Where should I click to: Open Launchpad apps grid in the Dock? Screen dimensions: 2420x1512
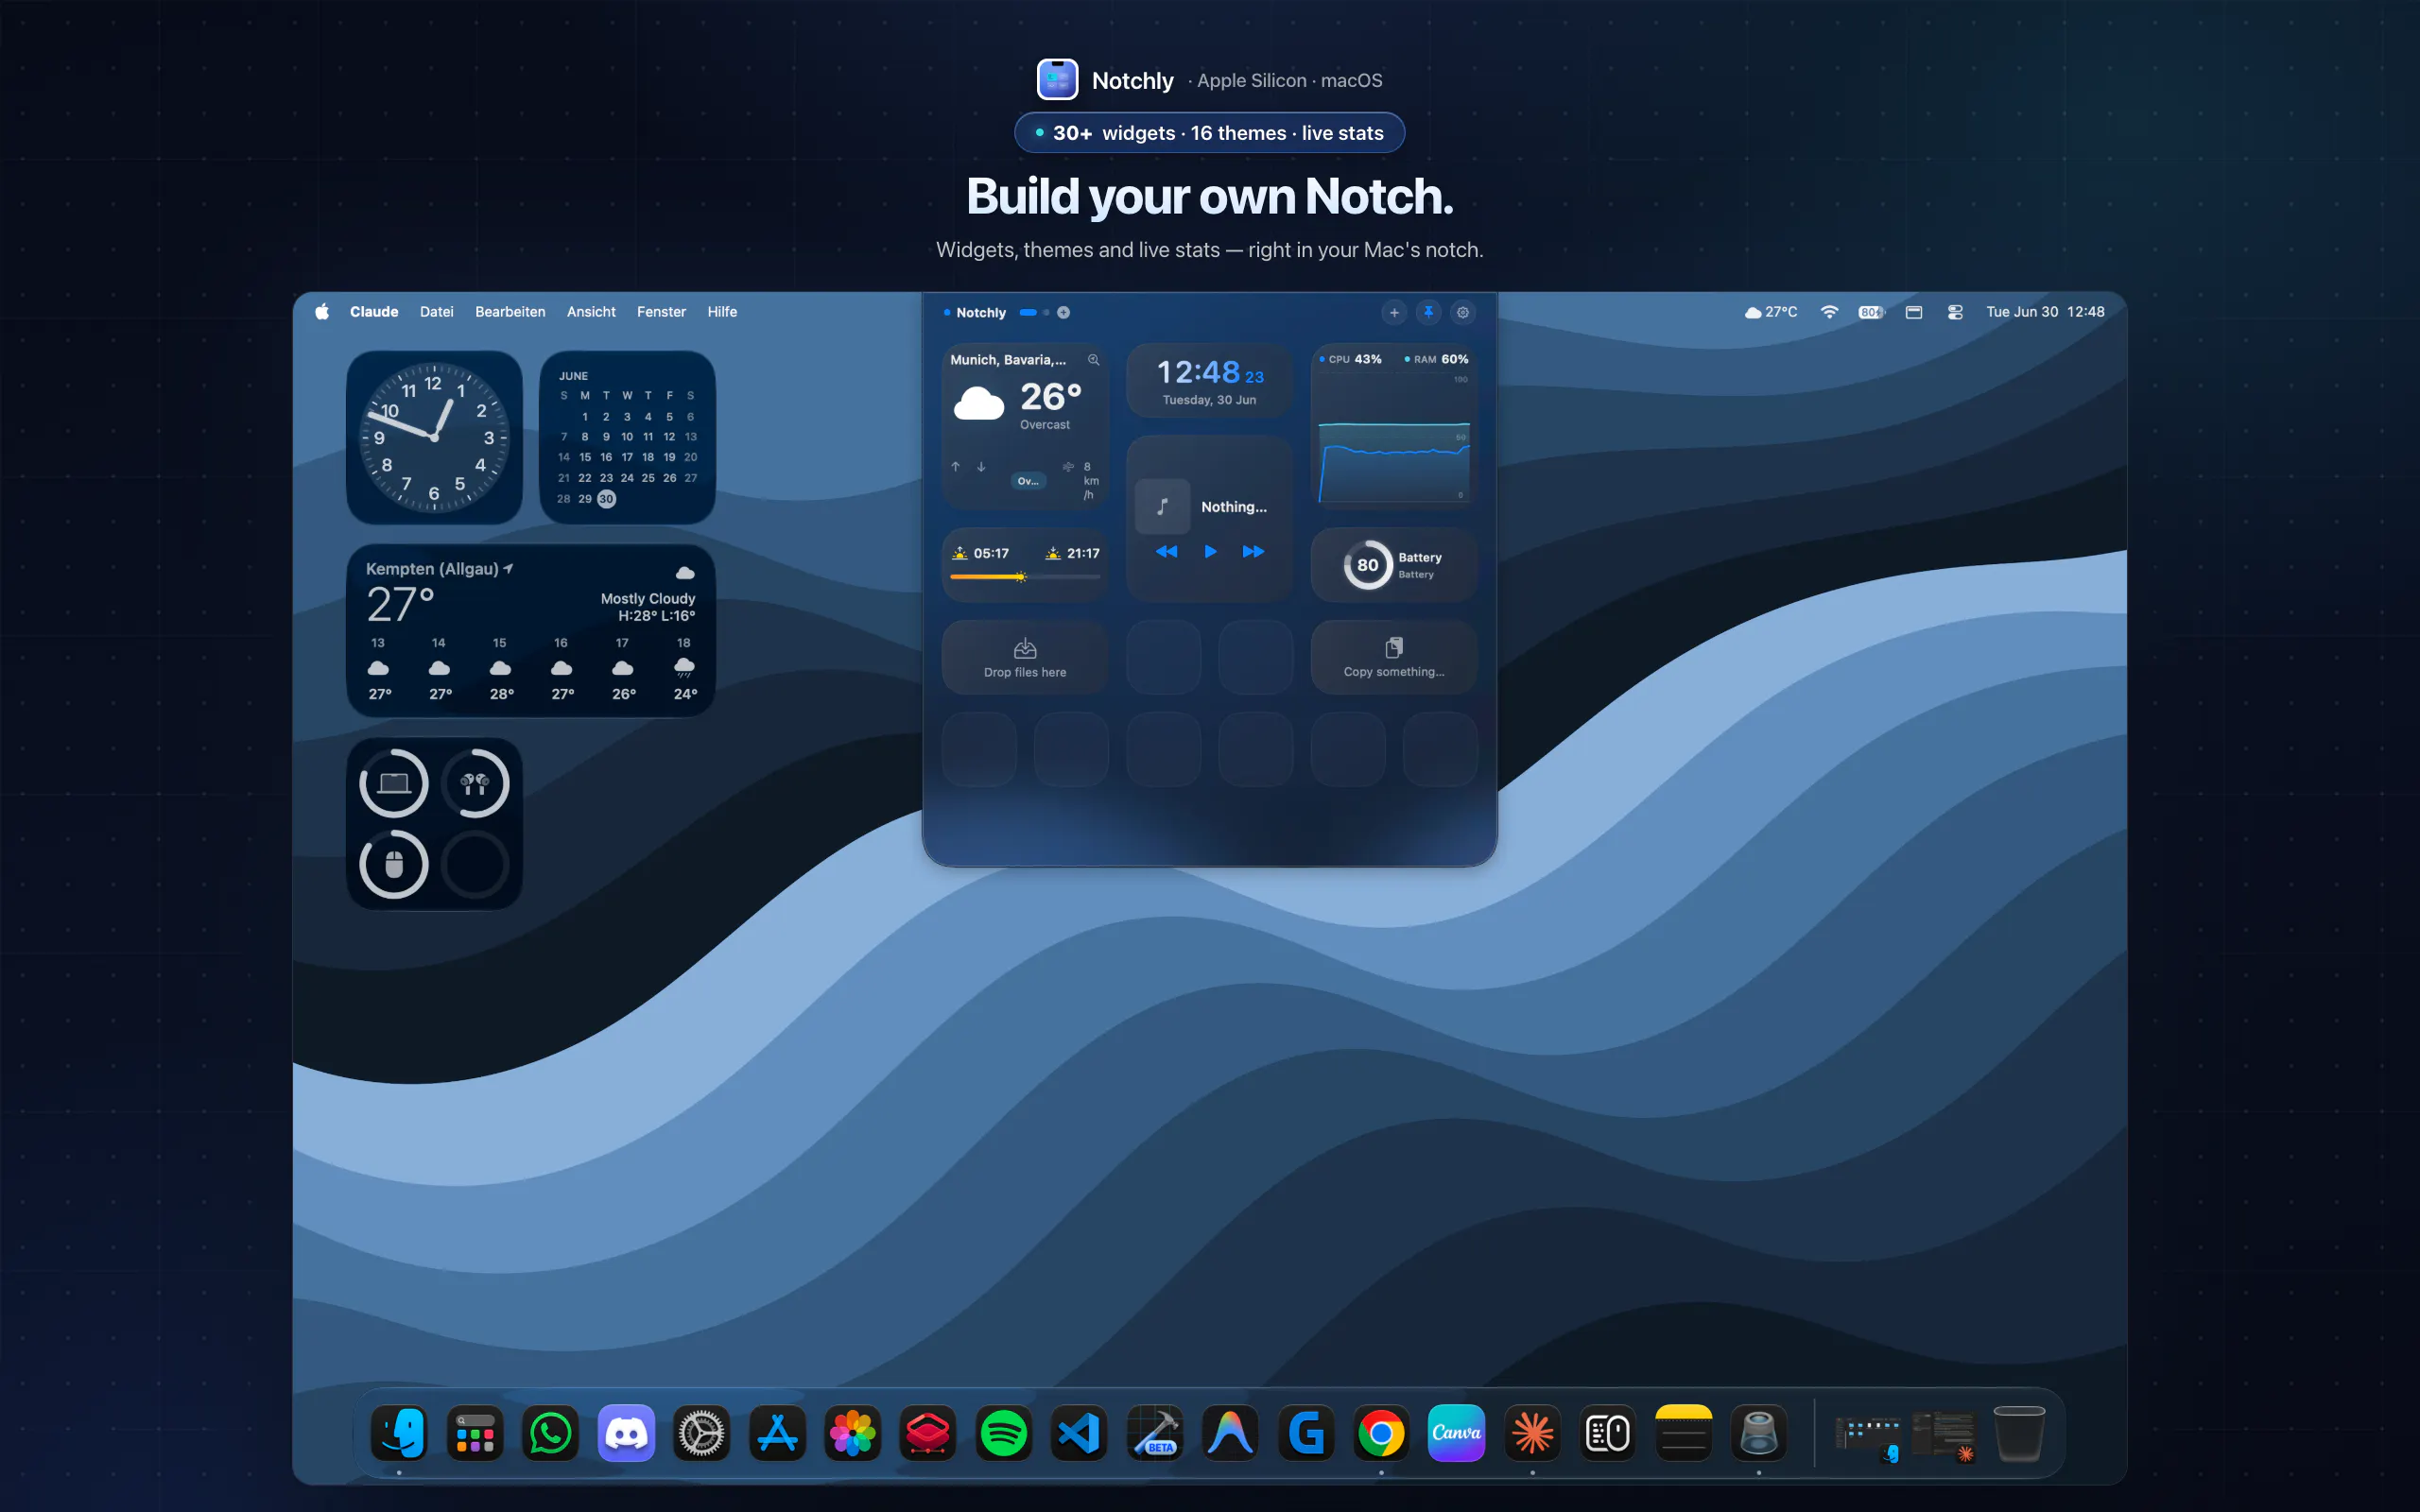click(x=475, y=1433)
